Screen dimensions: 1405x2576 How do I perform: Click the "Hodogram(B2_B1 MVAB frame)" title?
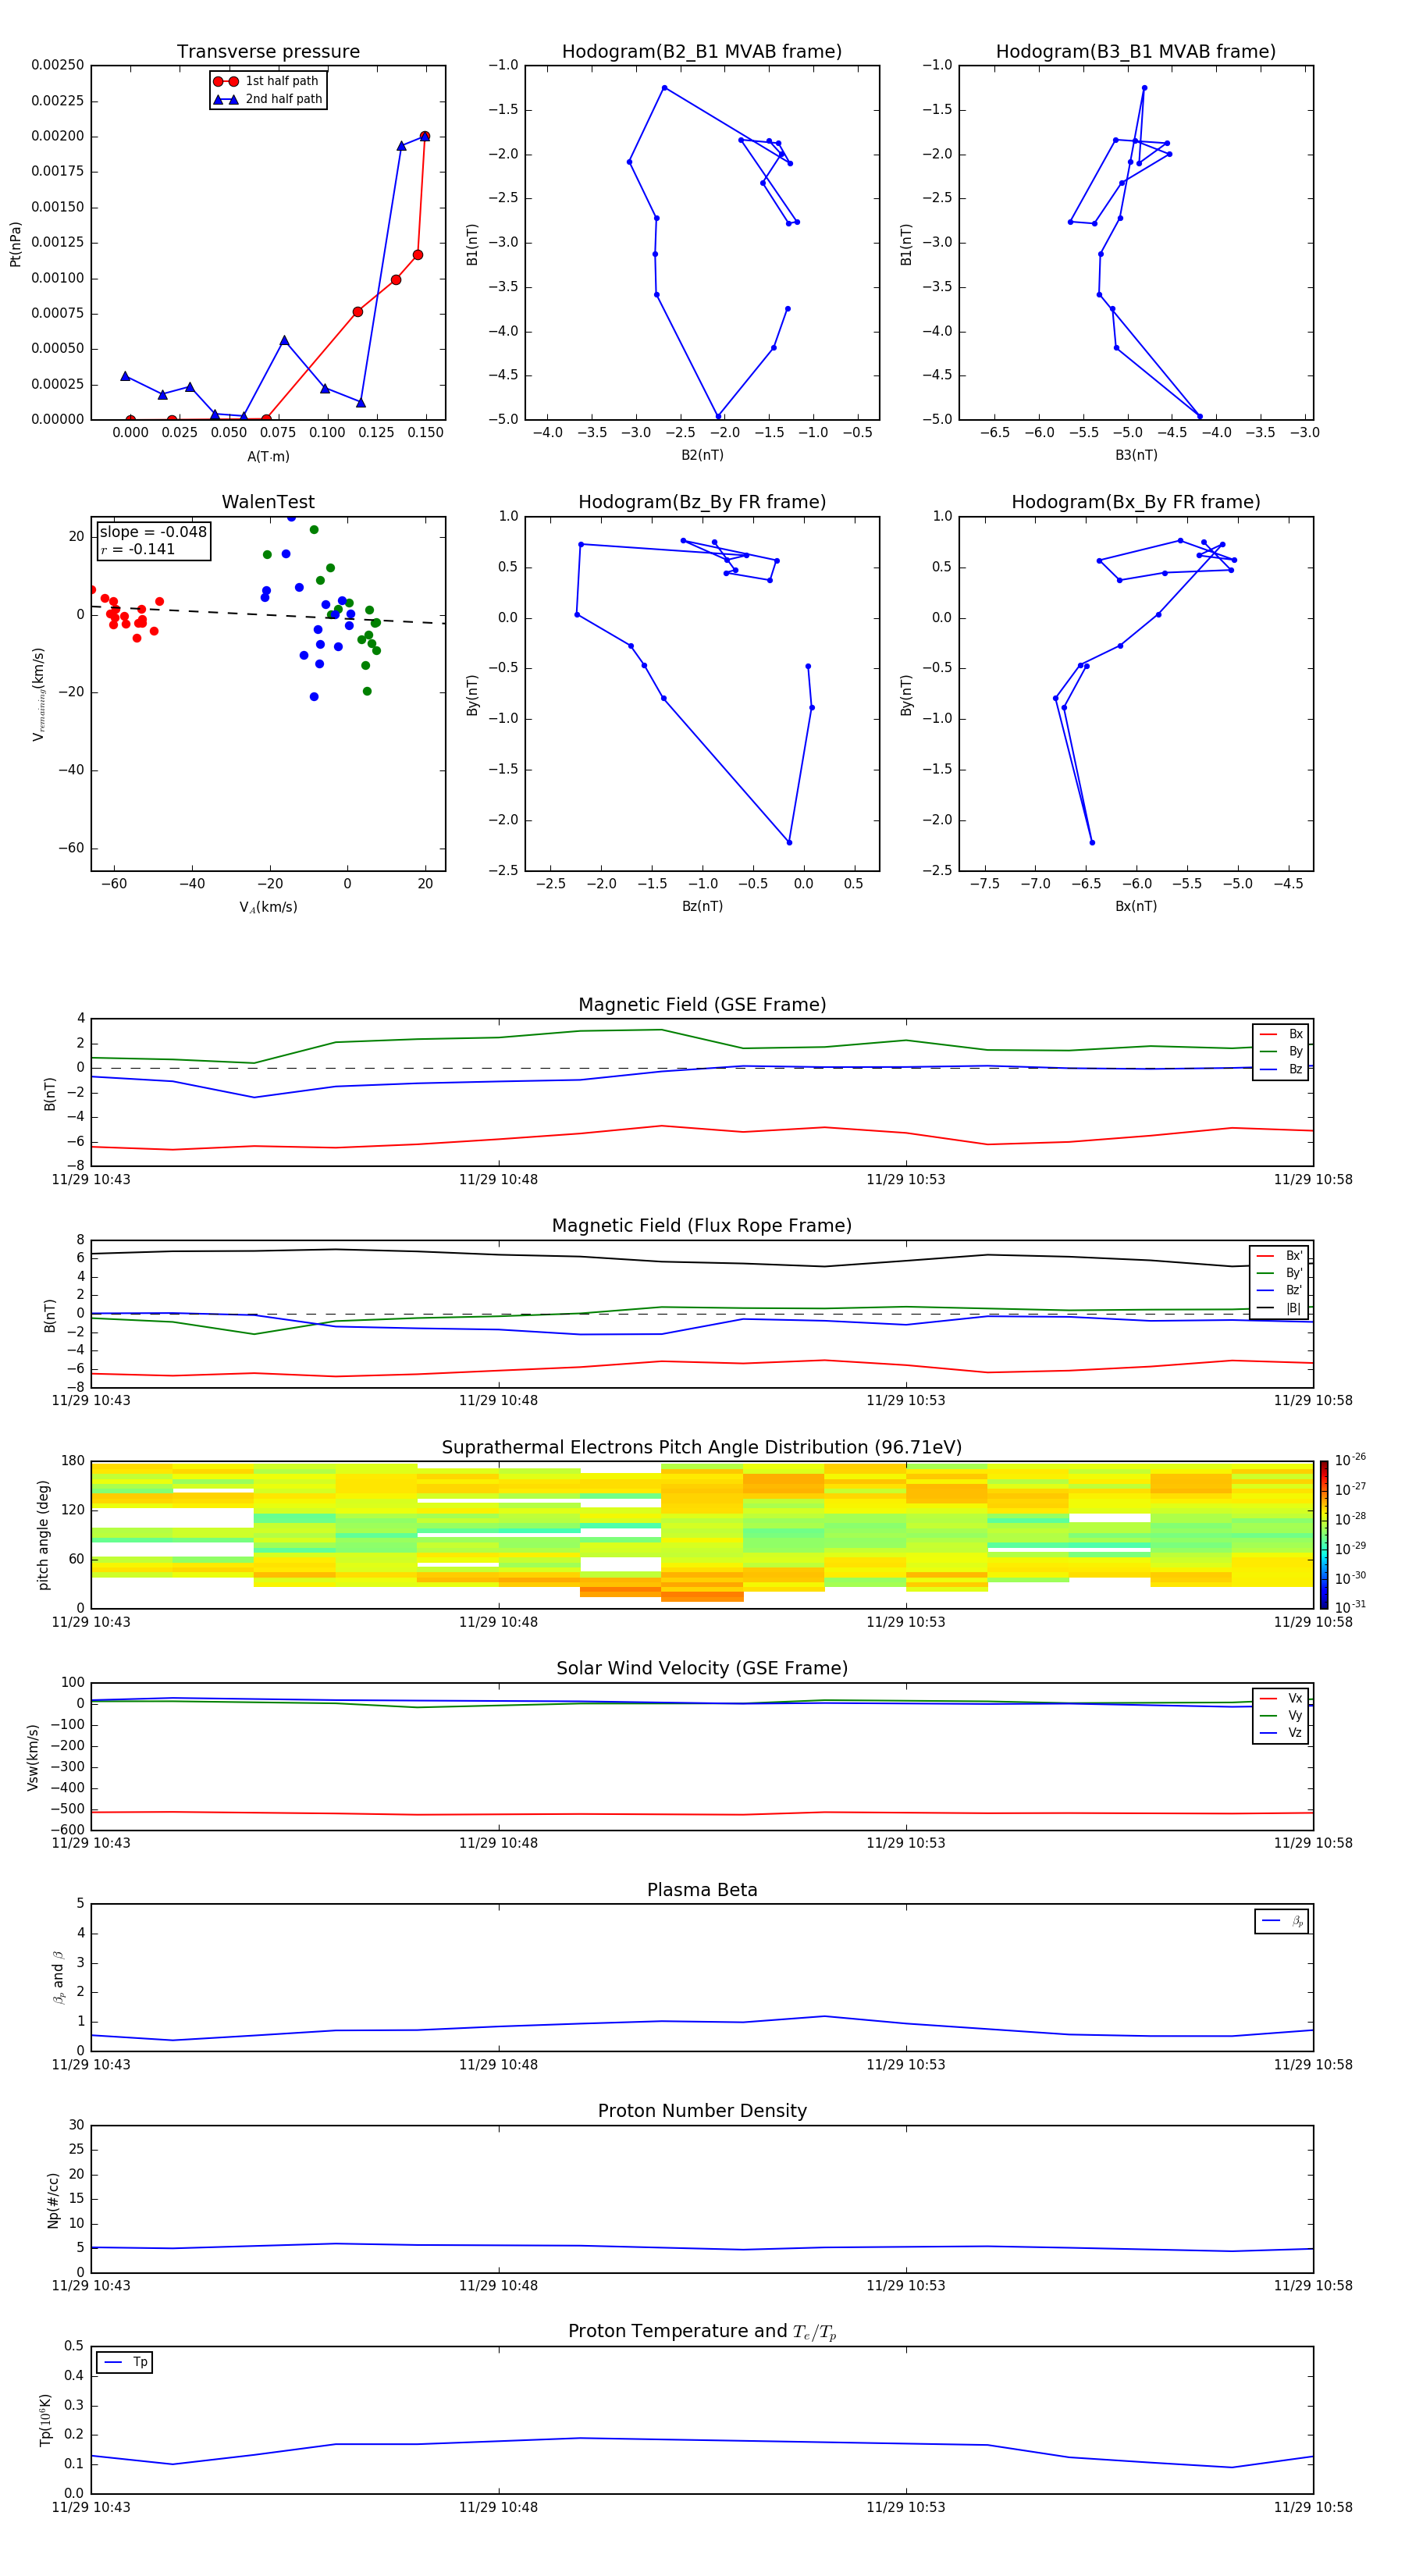point(702,52)
